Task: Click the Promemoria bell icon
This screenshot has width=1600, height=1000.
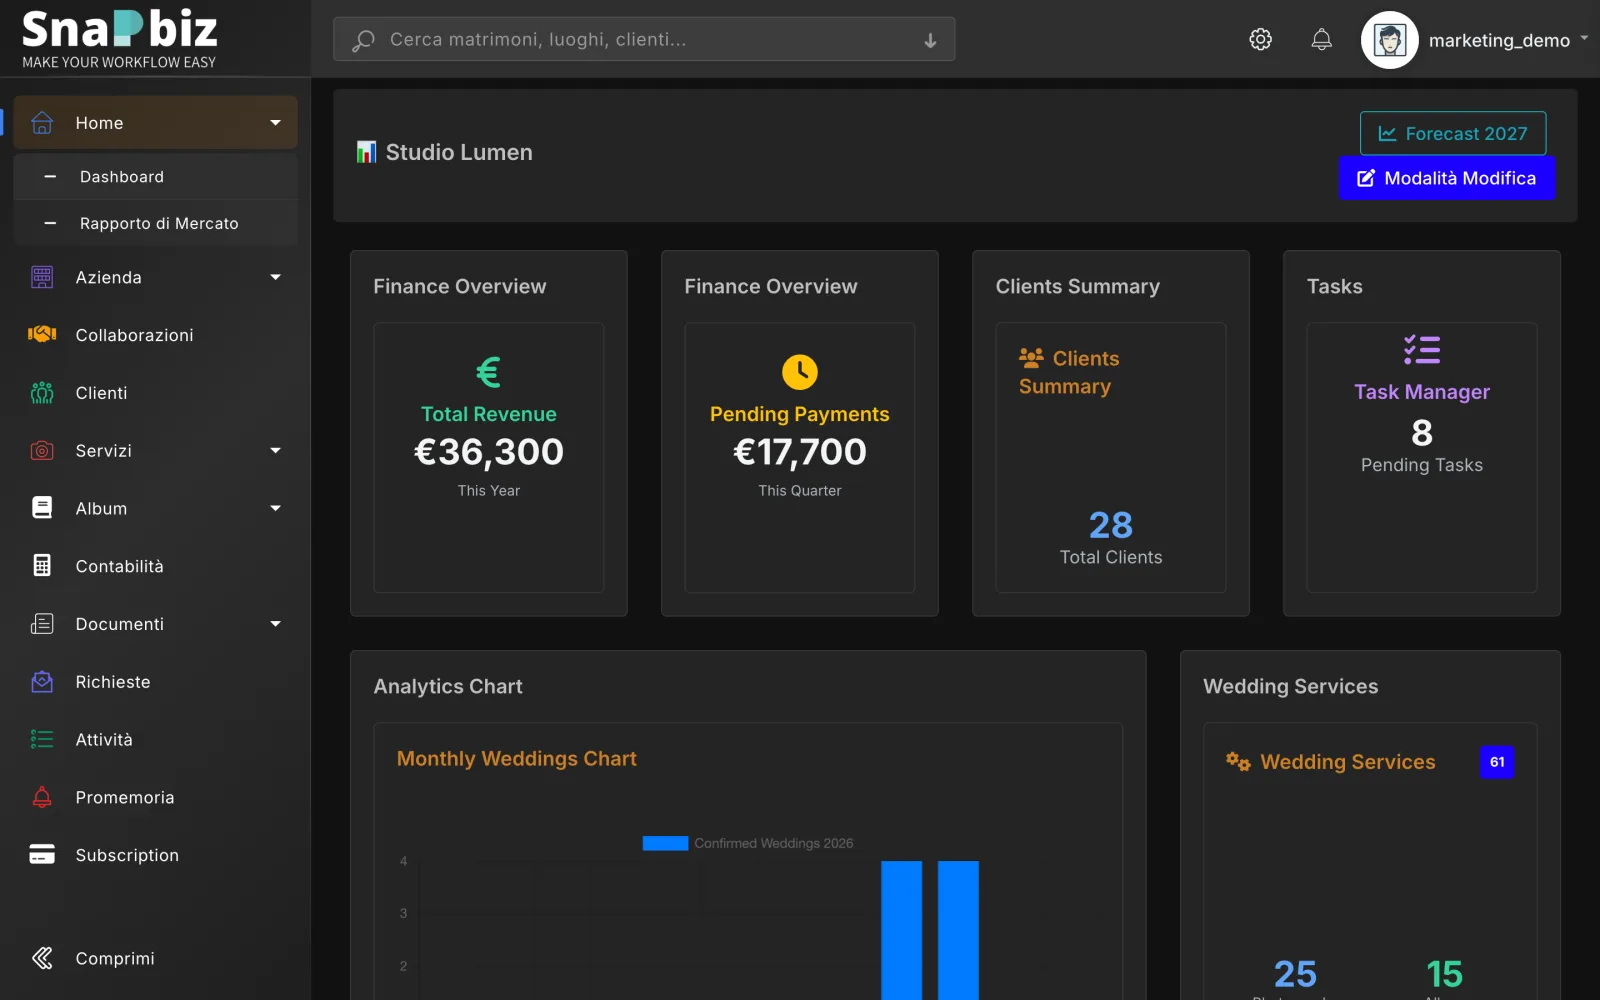Action: [x=42, y=797]
